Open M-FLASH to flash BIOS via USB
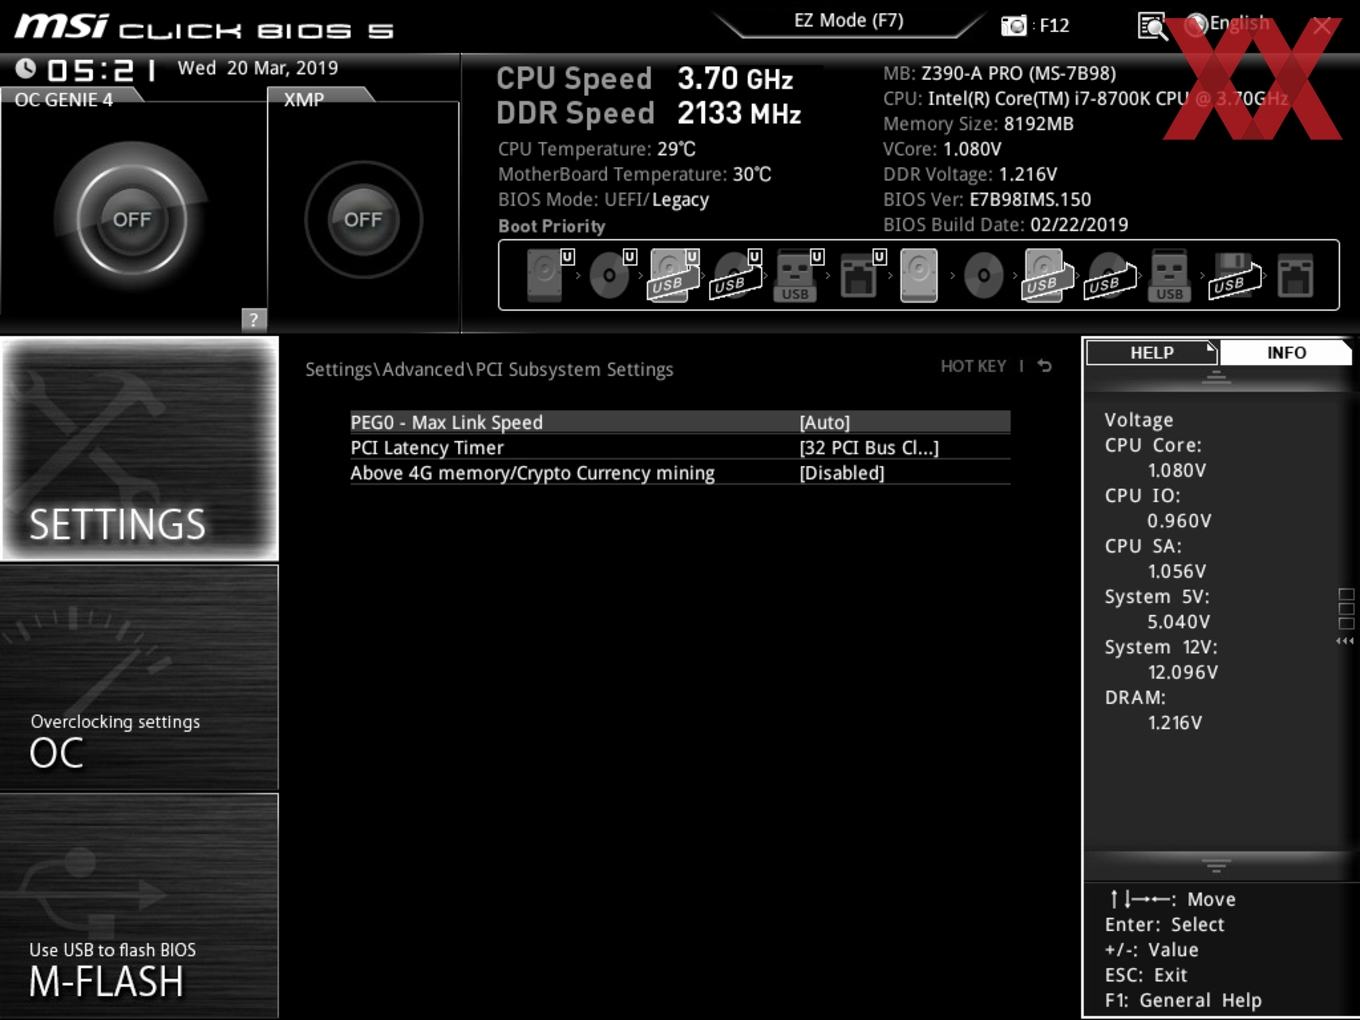This screenshot has height=1020, width=1360. (x=140, y=906)
